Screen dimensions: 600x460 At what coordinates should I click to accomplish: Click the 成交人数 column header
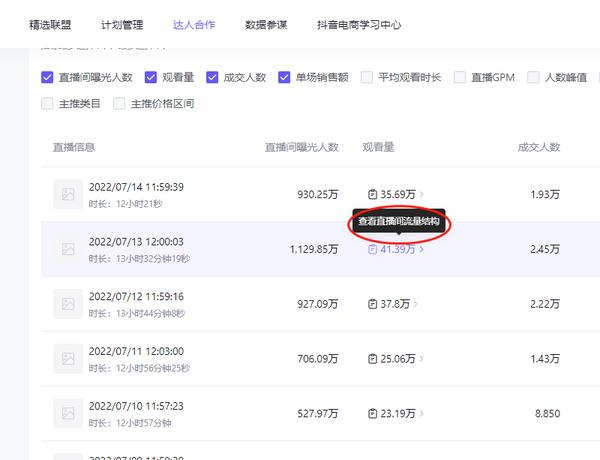[539, 147]
